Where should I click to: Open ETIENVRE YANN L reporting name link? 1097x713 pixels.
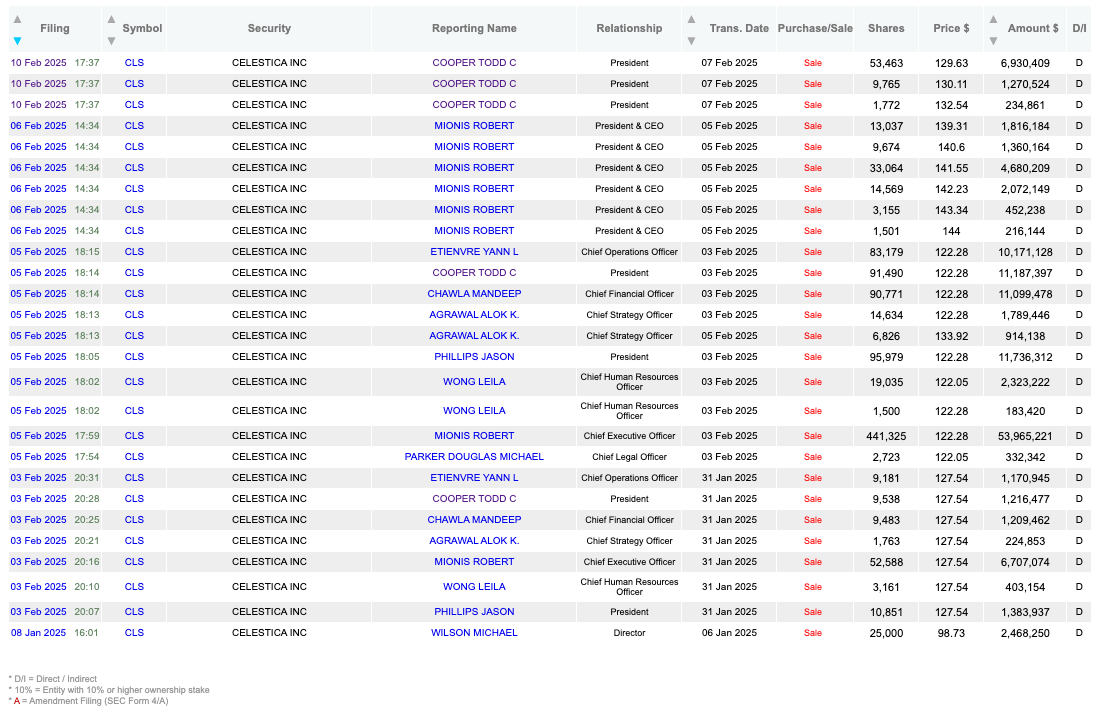(x=474, y=251)
